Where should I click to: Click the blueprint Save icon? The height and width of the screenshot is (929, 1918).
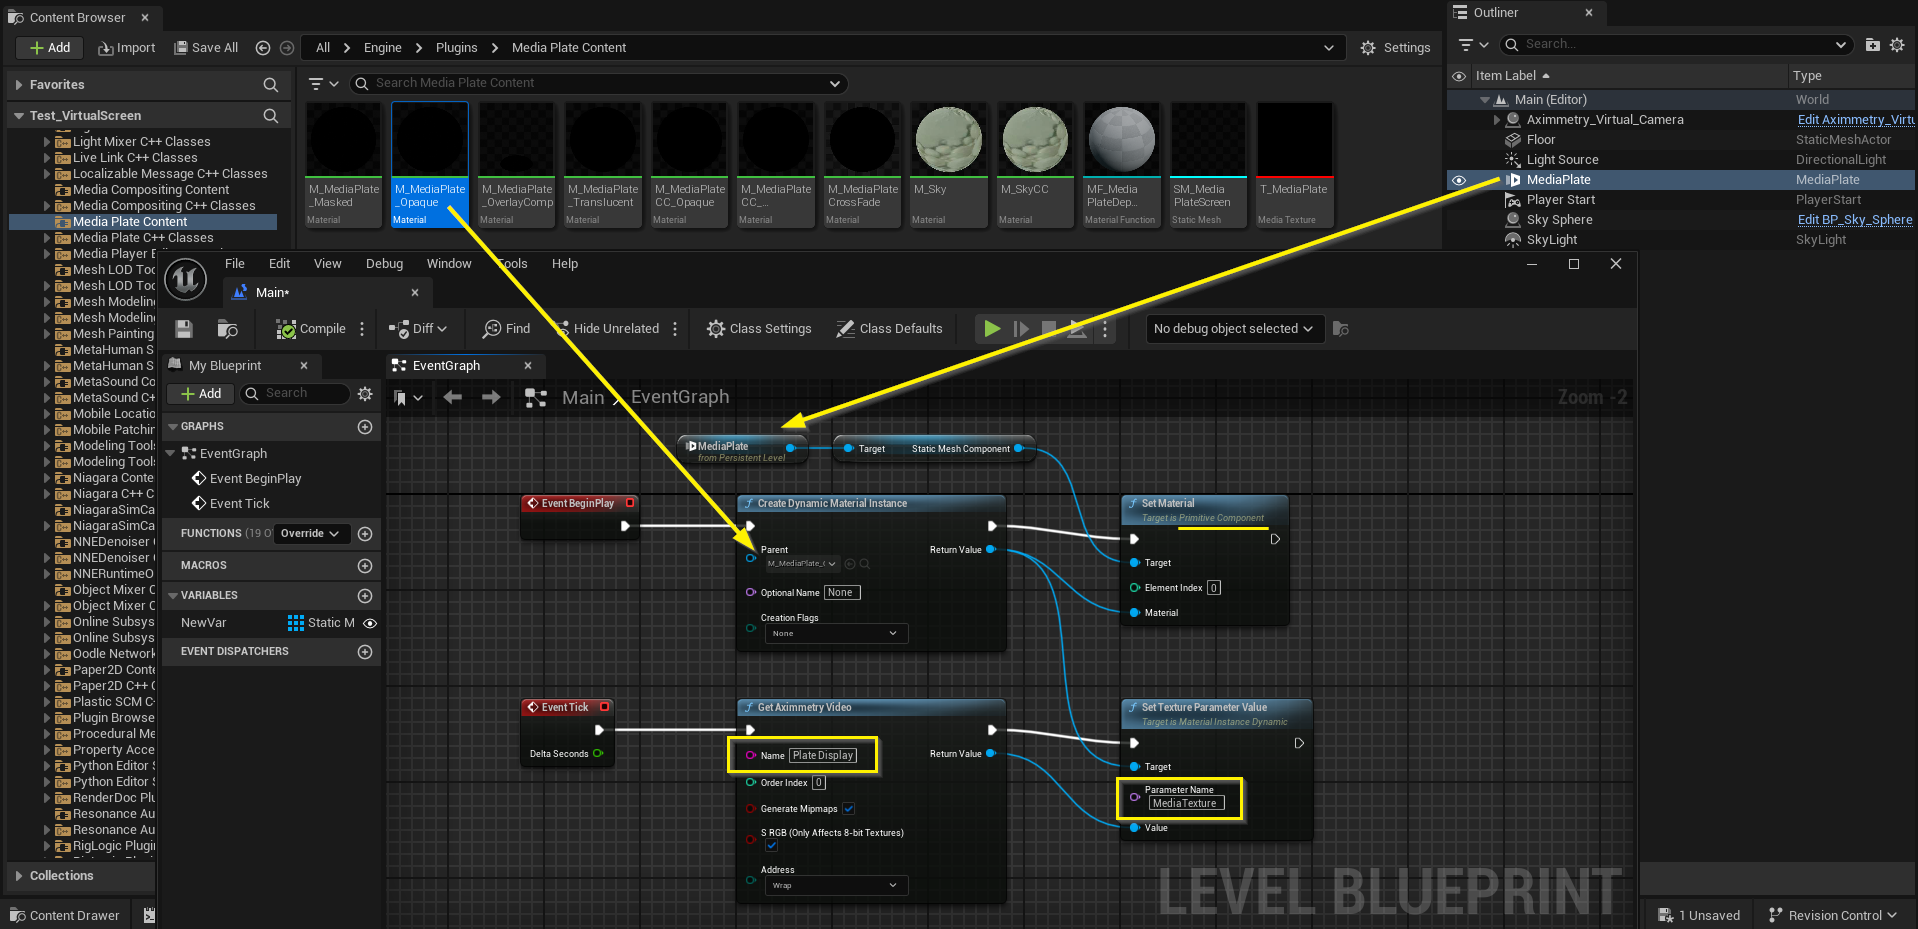tap(183, 328)
